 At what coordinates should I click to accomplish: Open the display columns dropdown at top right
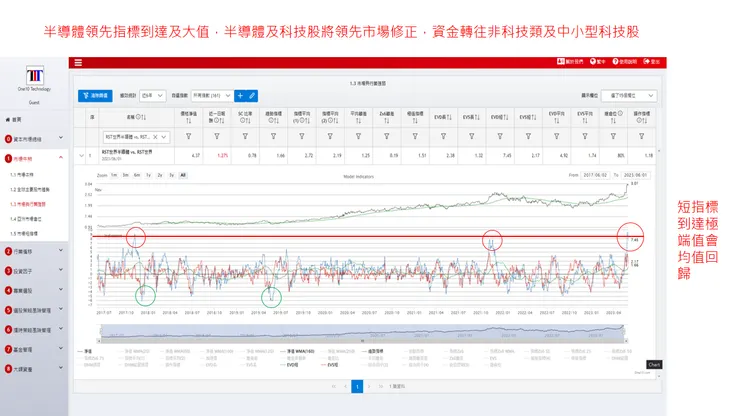(629, 96)
